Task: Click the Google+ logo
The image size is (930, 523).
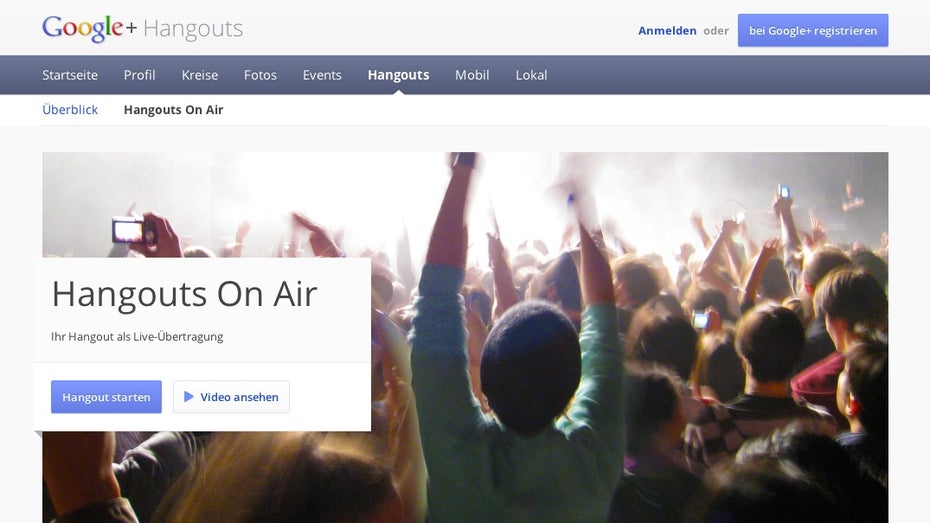Action: [x=89, y=28]
